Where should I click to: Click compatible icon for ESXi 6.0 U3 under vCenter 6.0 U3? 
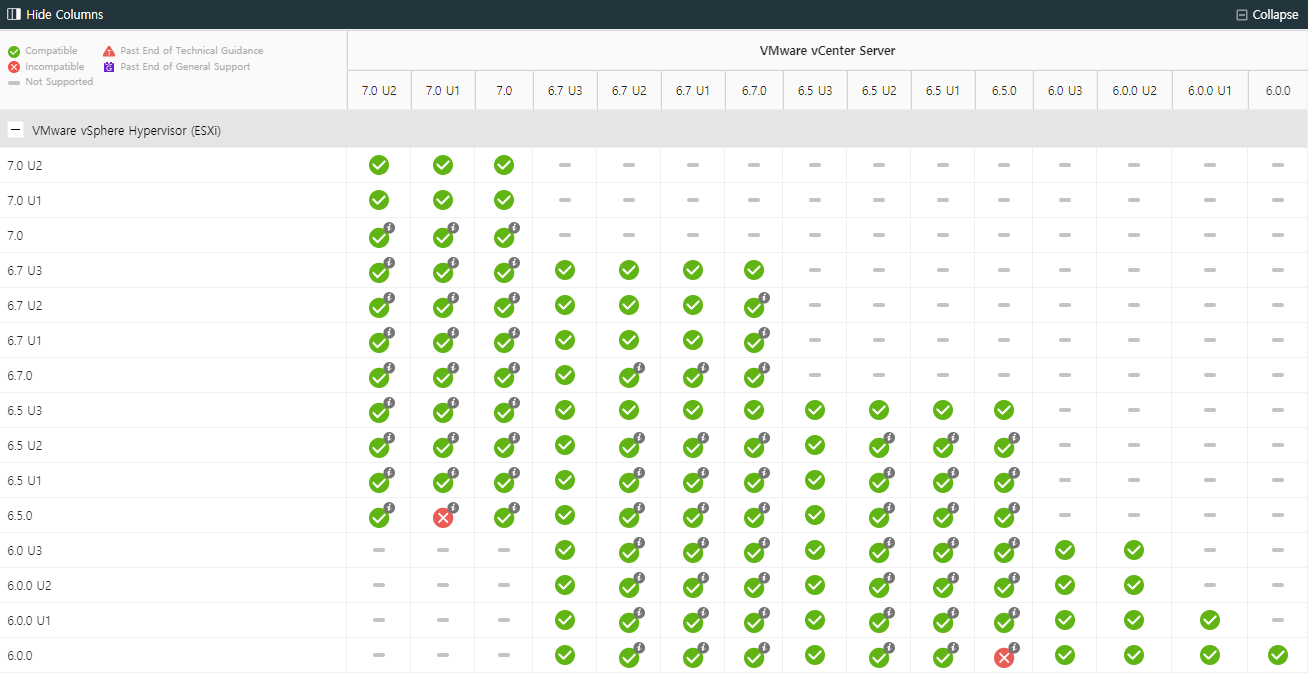(1065, 550)
